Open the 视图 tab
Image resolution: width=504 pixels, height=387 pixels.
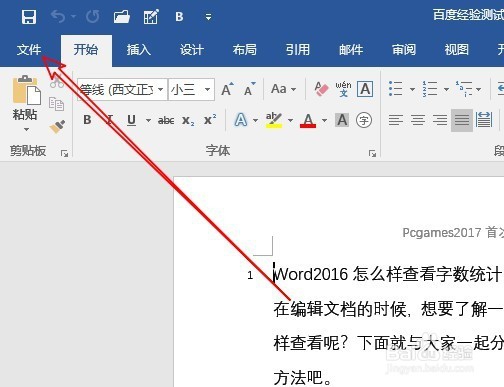pos(457,50)
